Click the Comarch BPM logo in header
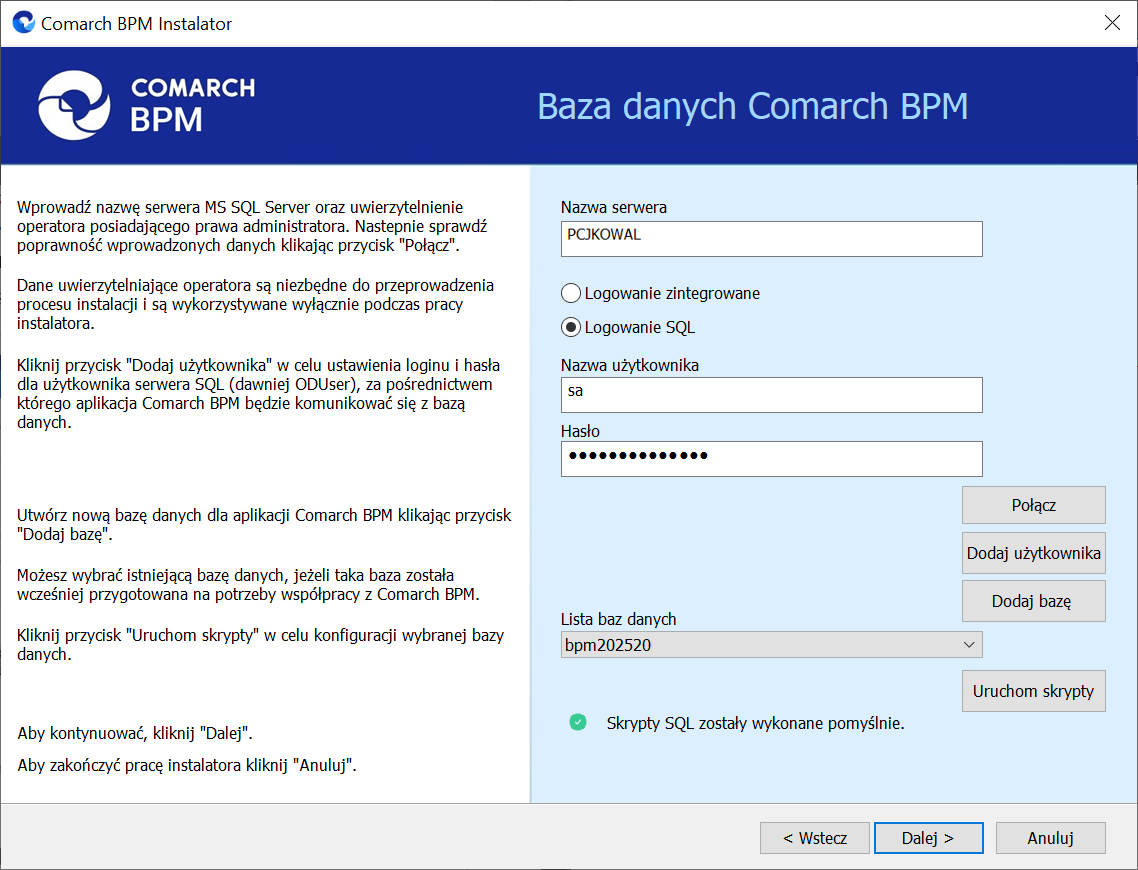Viewport: 1138px width, 870px height. 147,105
